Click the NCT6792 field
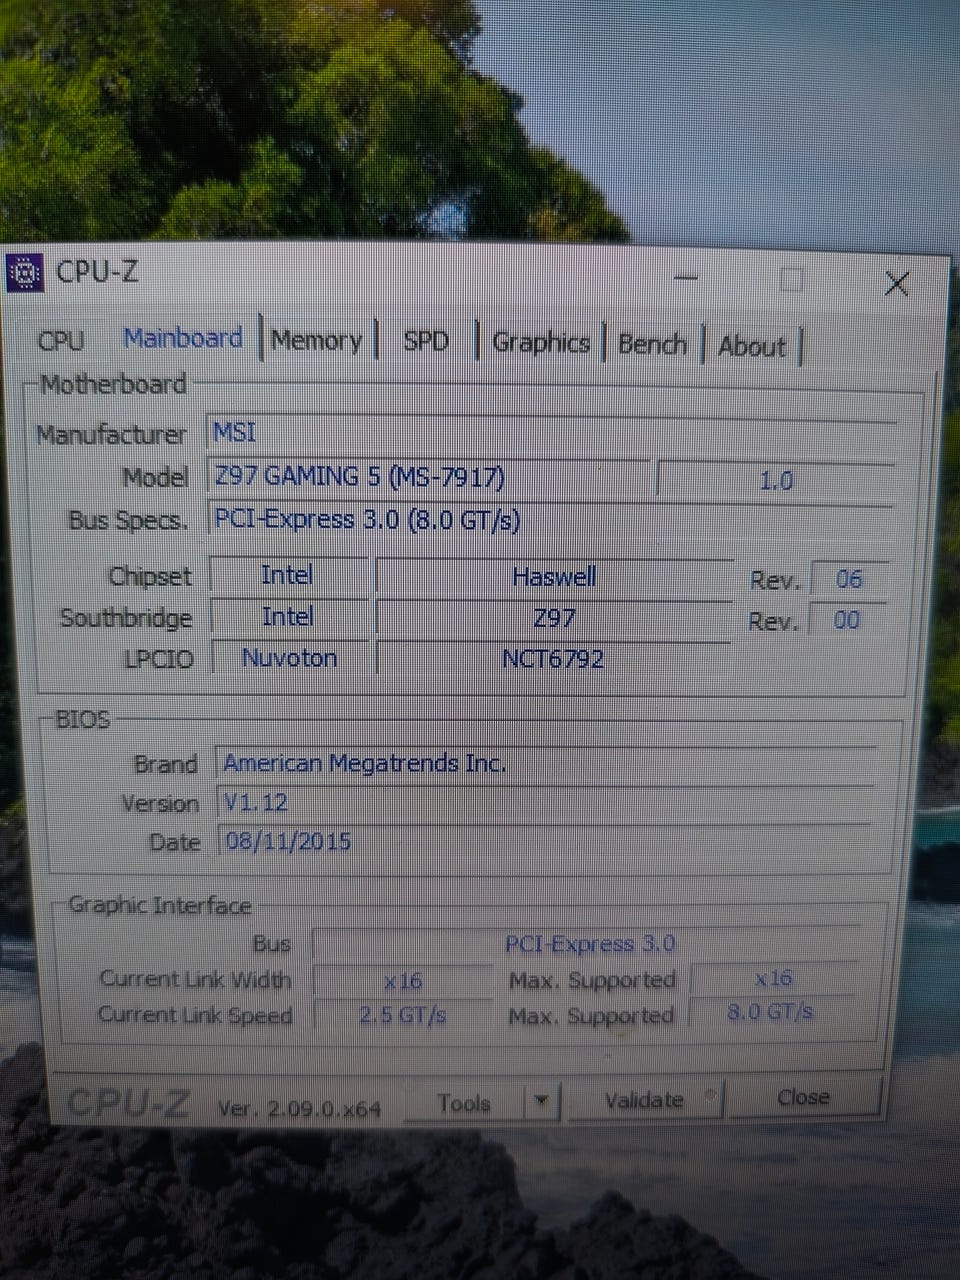The image size is (960, 1280). (554, 659)
